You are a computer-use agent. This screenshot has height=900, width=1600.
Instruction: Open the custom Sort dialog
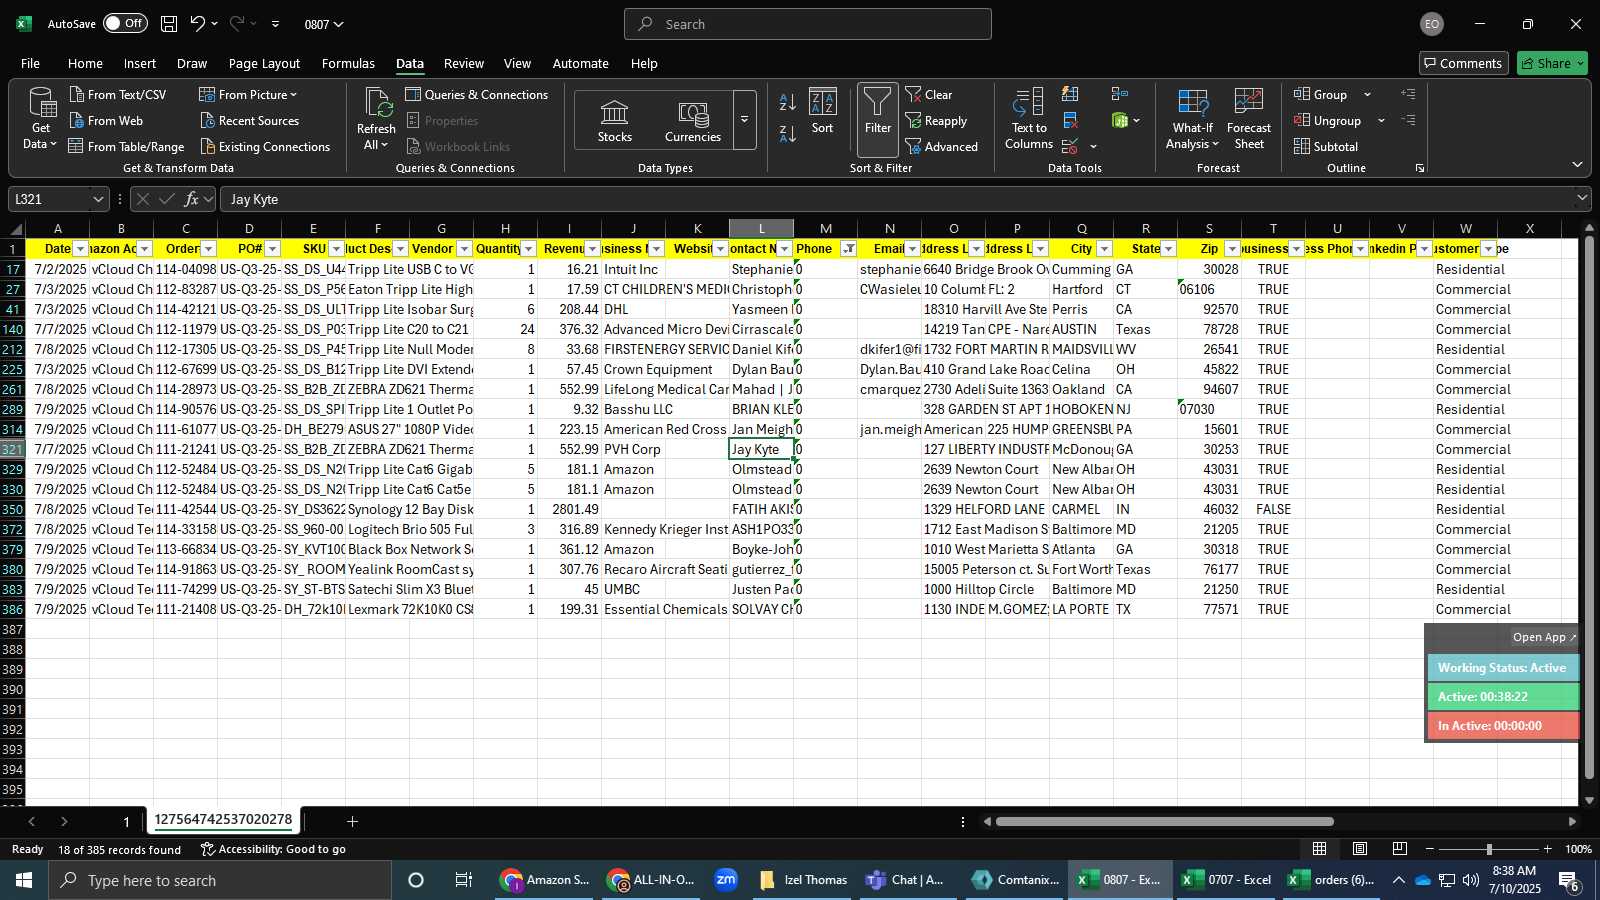(822, 112)
